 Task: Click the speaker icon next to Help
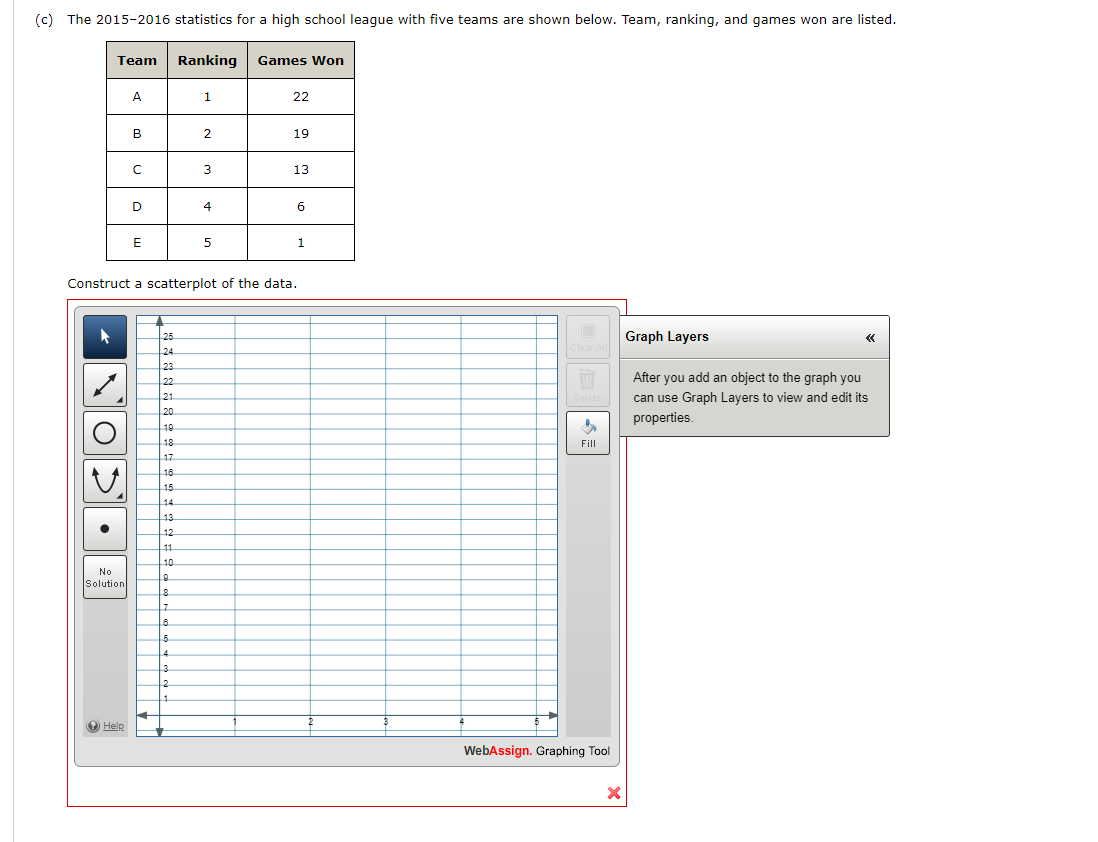coord(92,726)
